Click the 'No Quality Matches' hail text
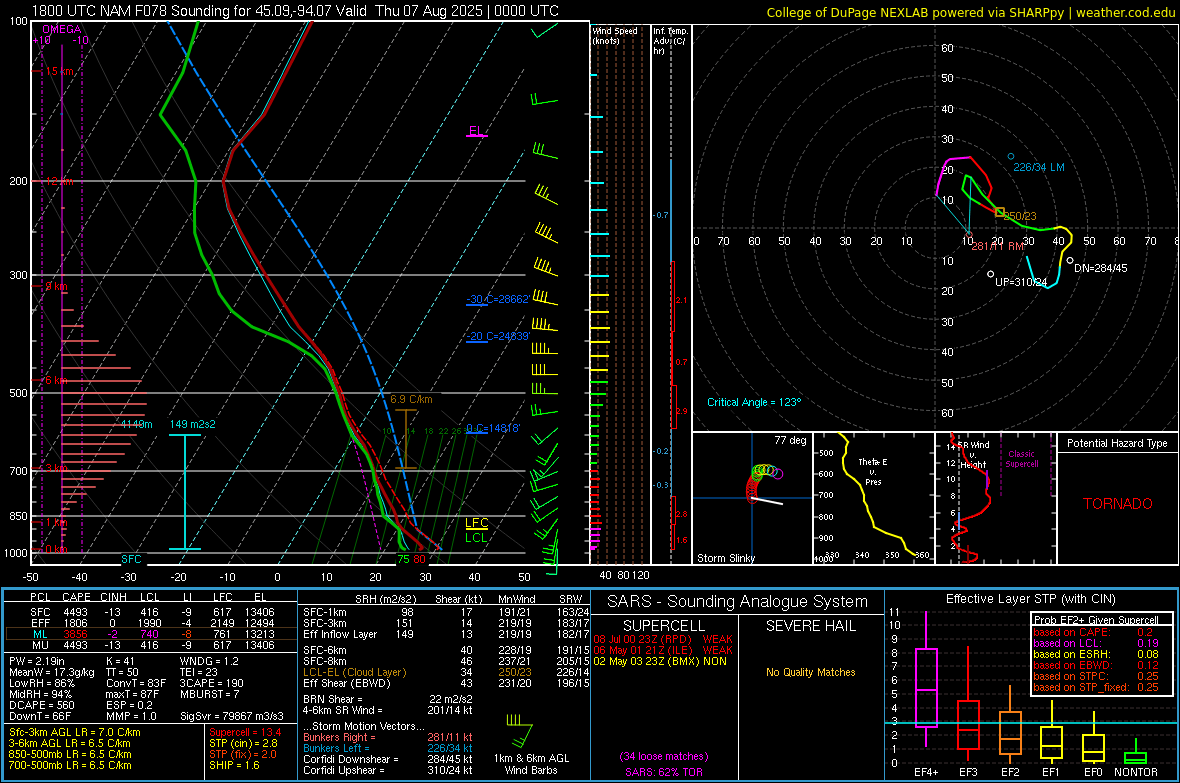The image size is (1180, 783). tap(810, 672)
